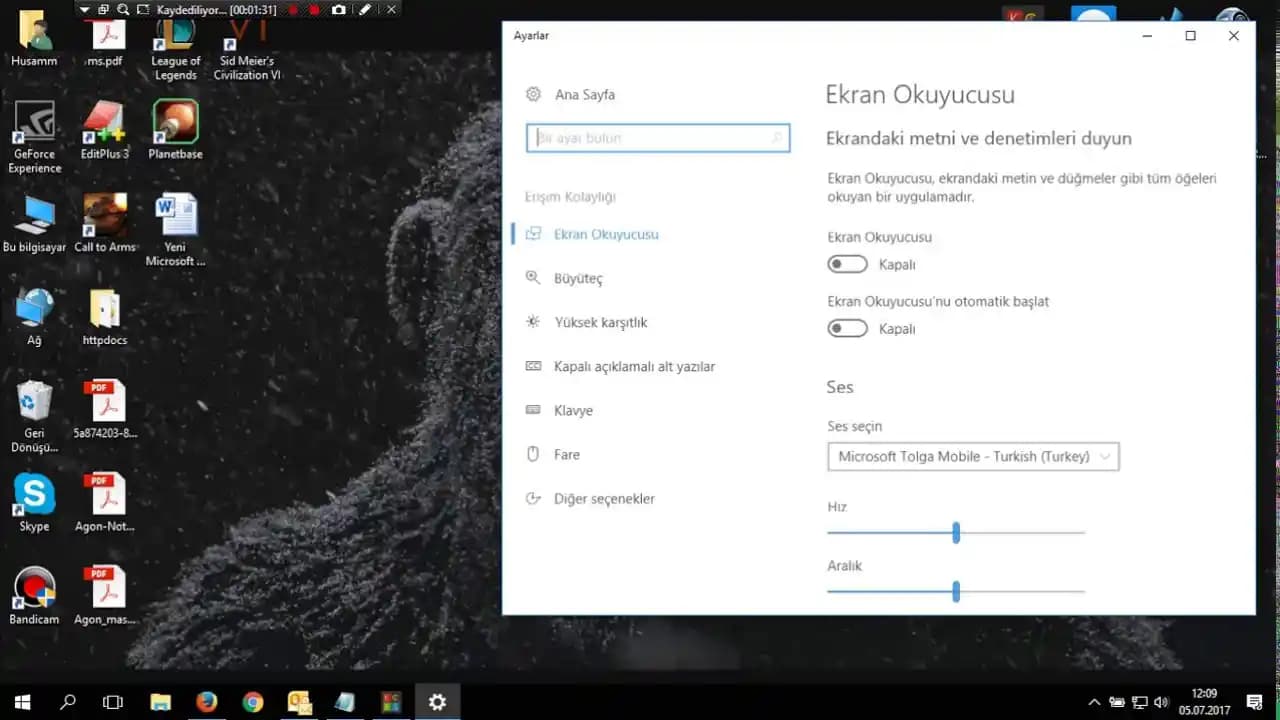This screenshot has height=720, width=1280.
Task: Enable the Ekran Okuyucusu switch
Action: [847, 263]
